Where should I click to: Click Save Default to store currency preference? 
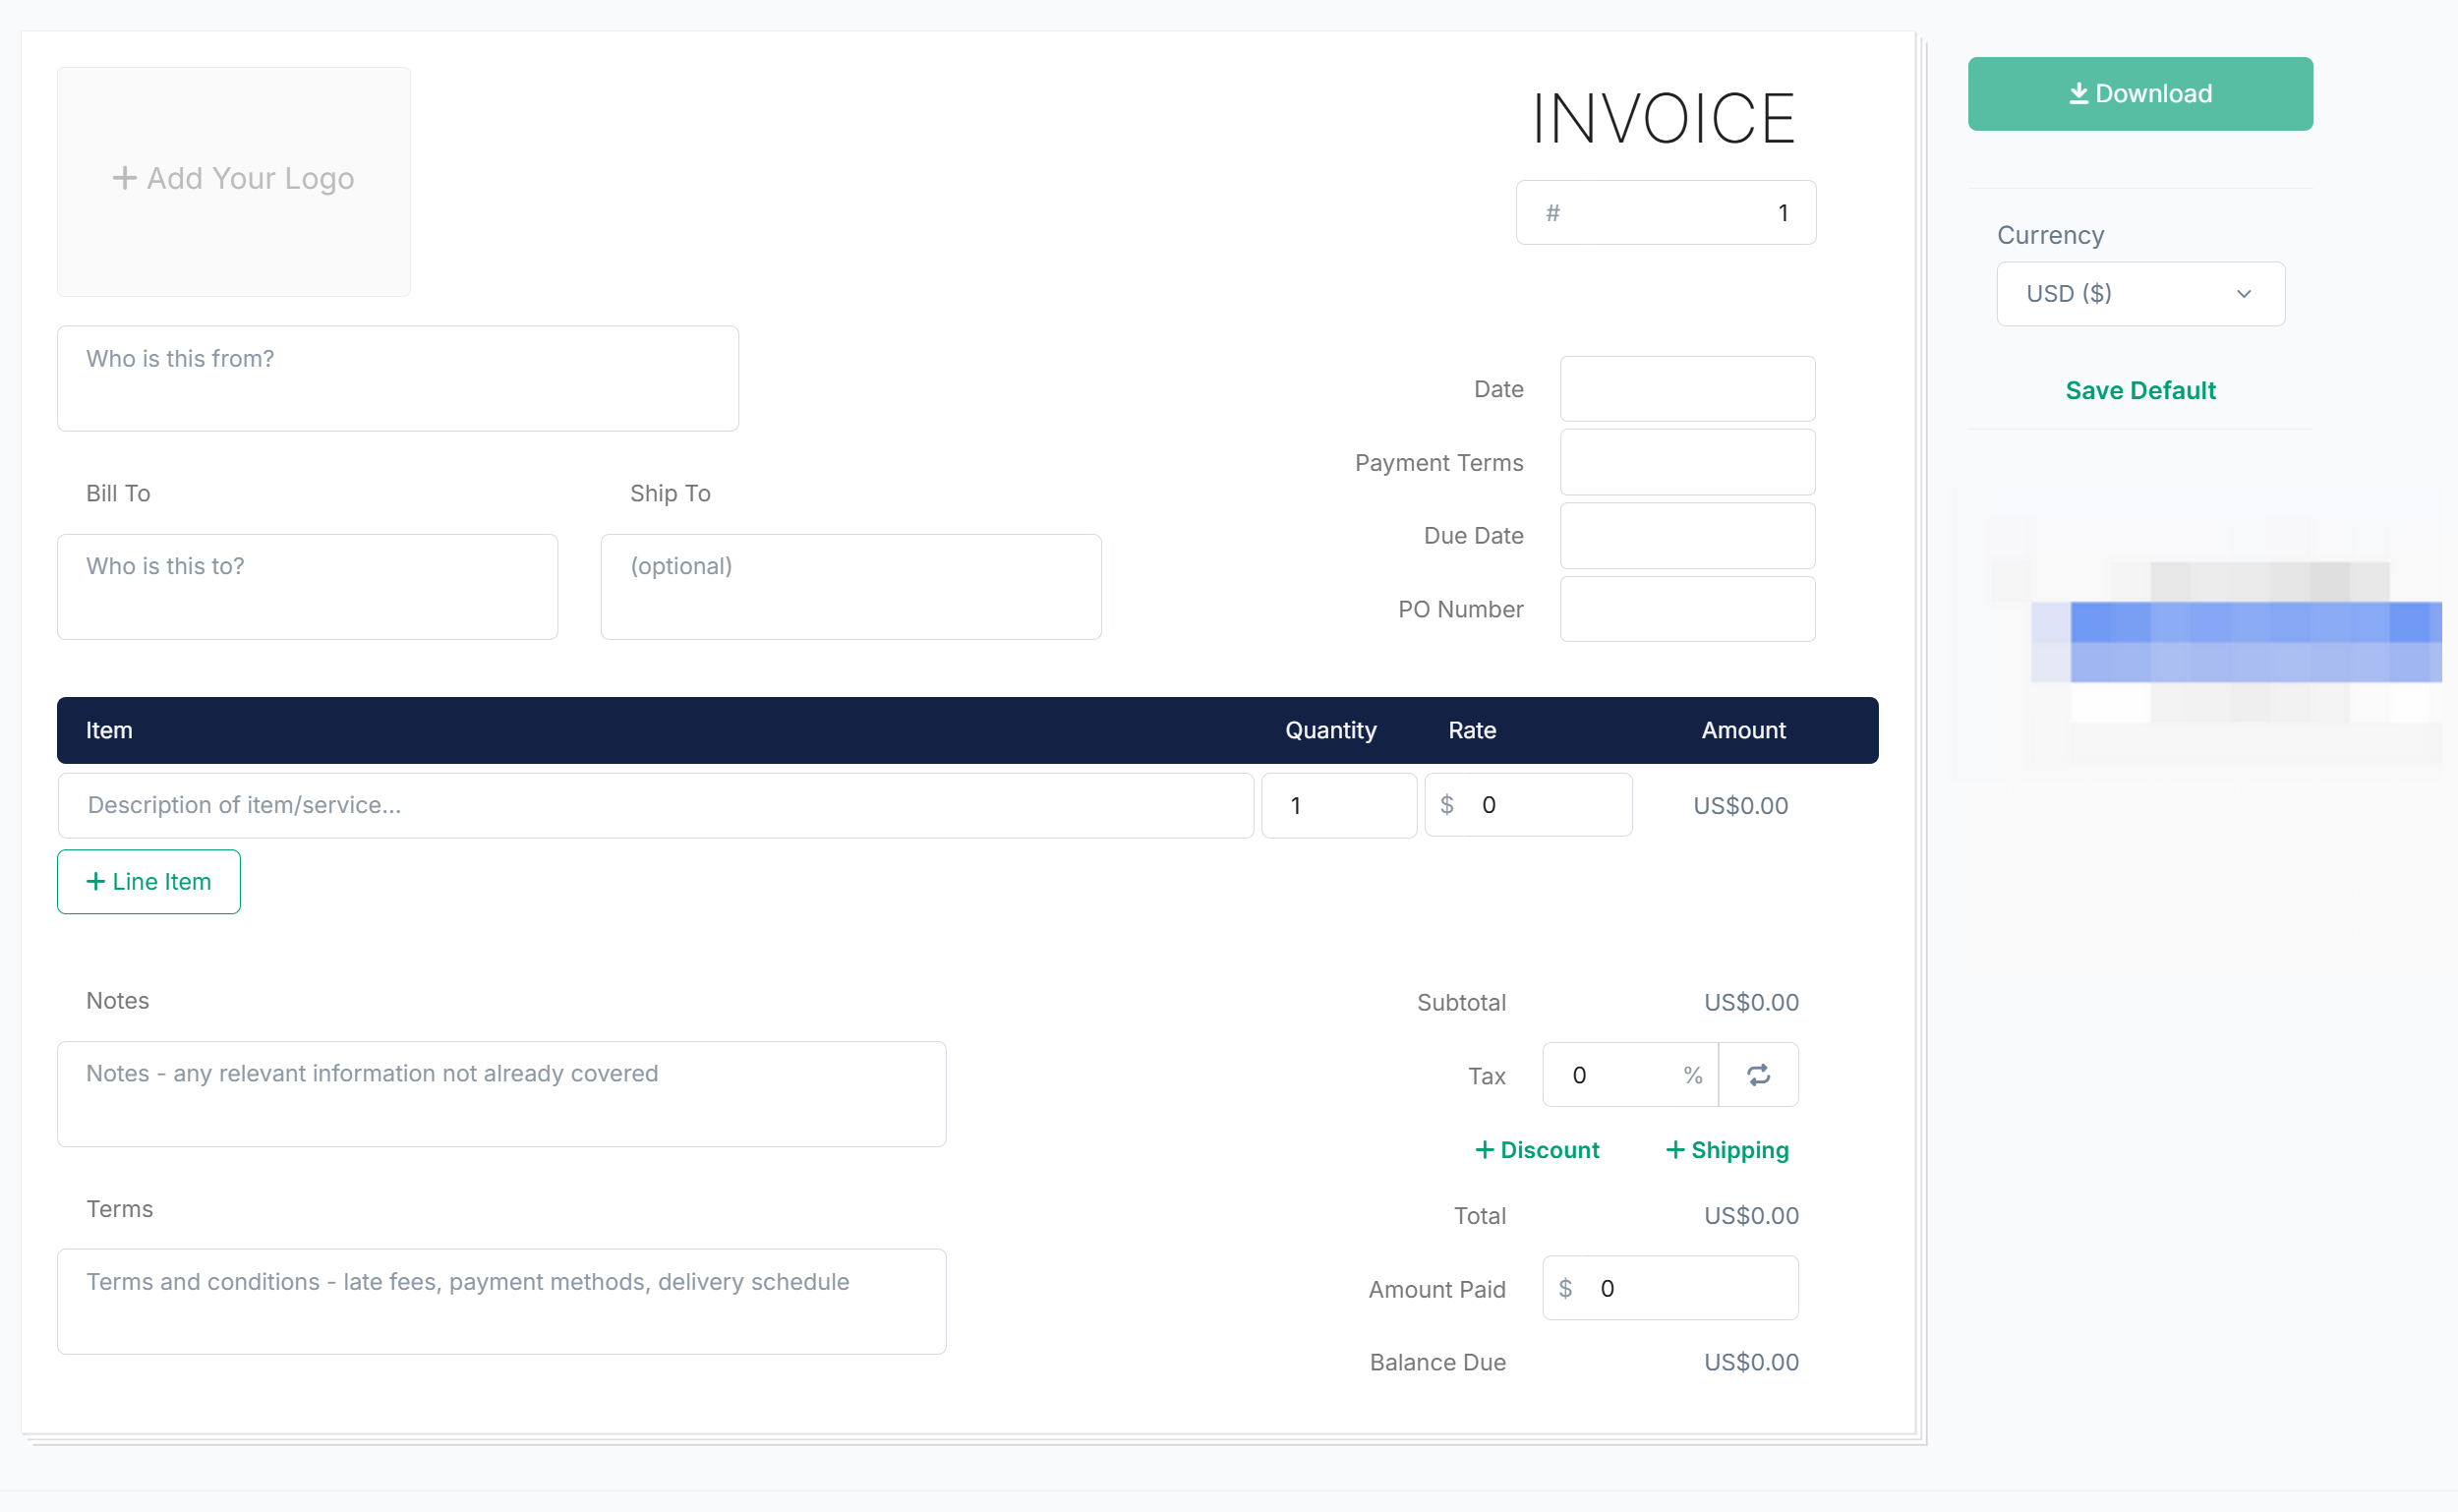pyautogui.click(x=2139, y=390)
